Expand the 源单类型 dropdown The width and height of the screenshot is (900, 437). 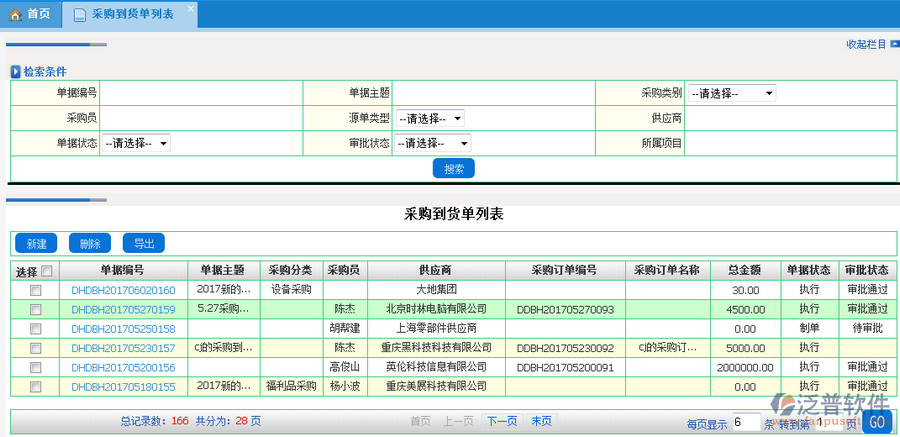pos(429,118)
